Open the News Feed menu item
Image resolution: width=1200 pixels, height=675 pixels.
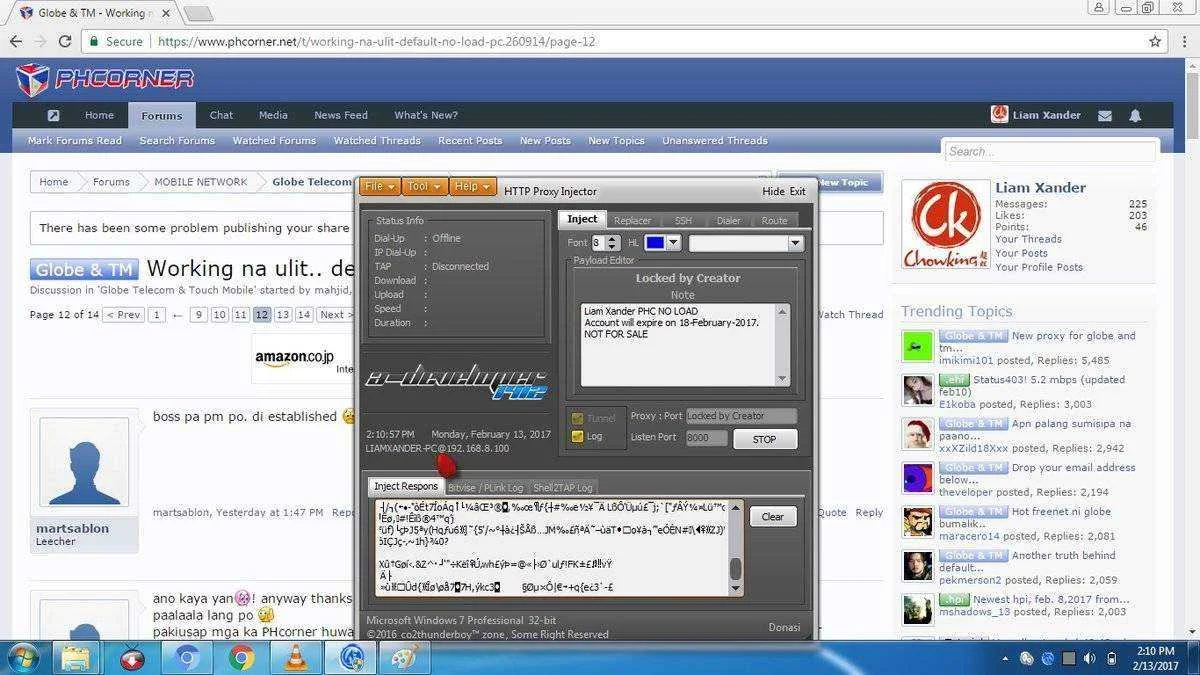pos(341,115)
